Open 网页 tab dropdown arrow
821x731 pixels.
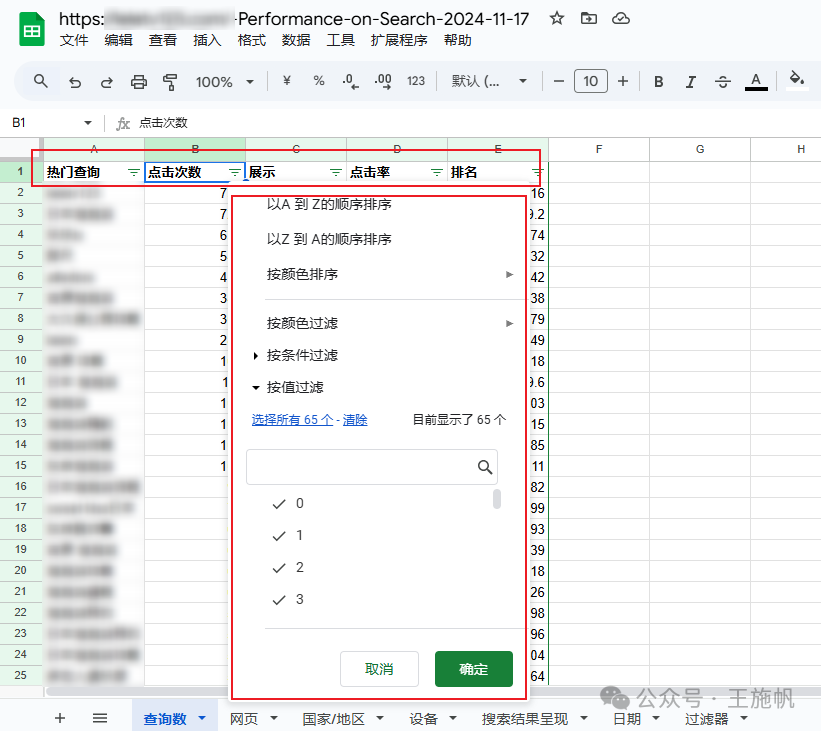click(x=273, y=718)
